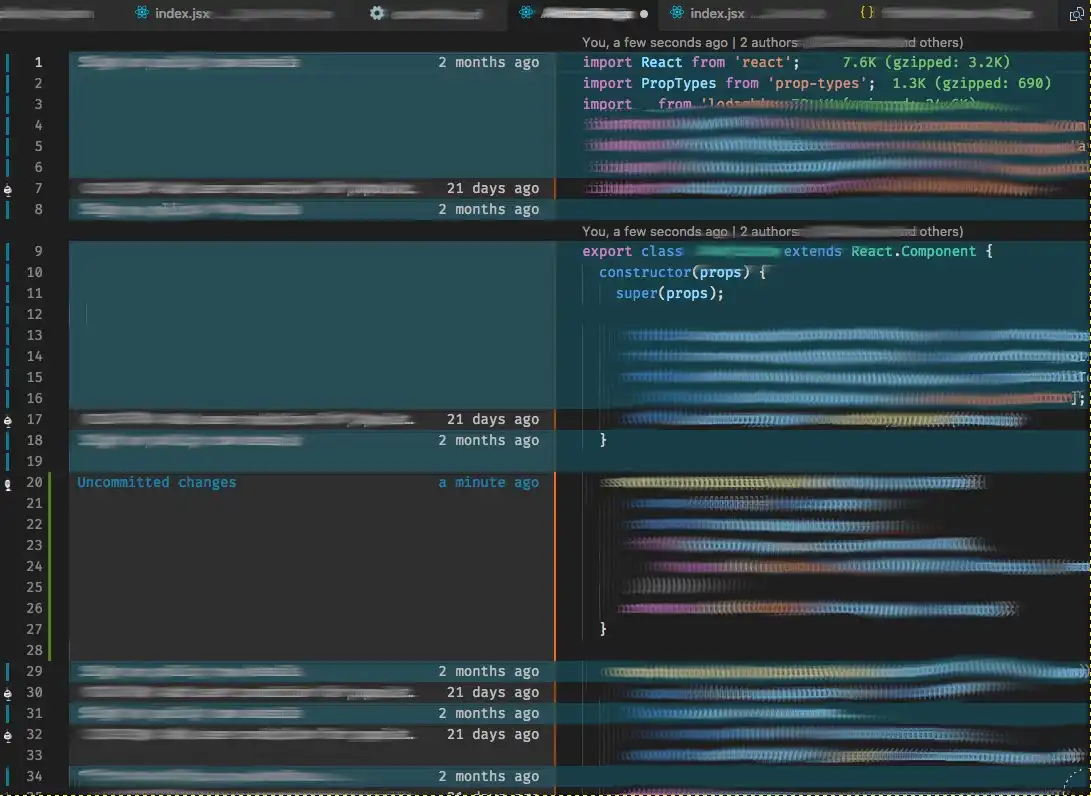Click the gutter author icon on line 32
Viewport: 1091px width, 796px height.
tap(8, 735)
